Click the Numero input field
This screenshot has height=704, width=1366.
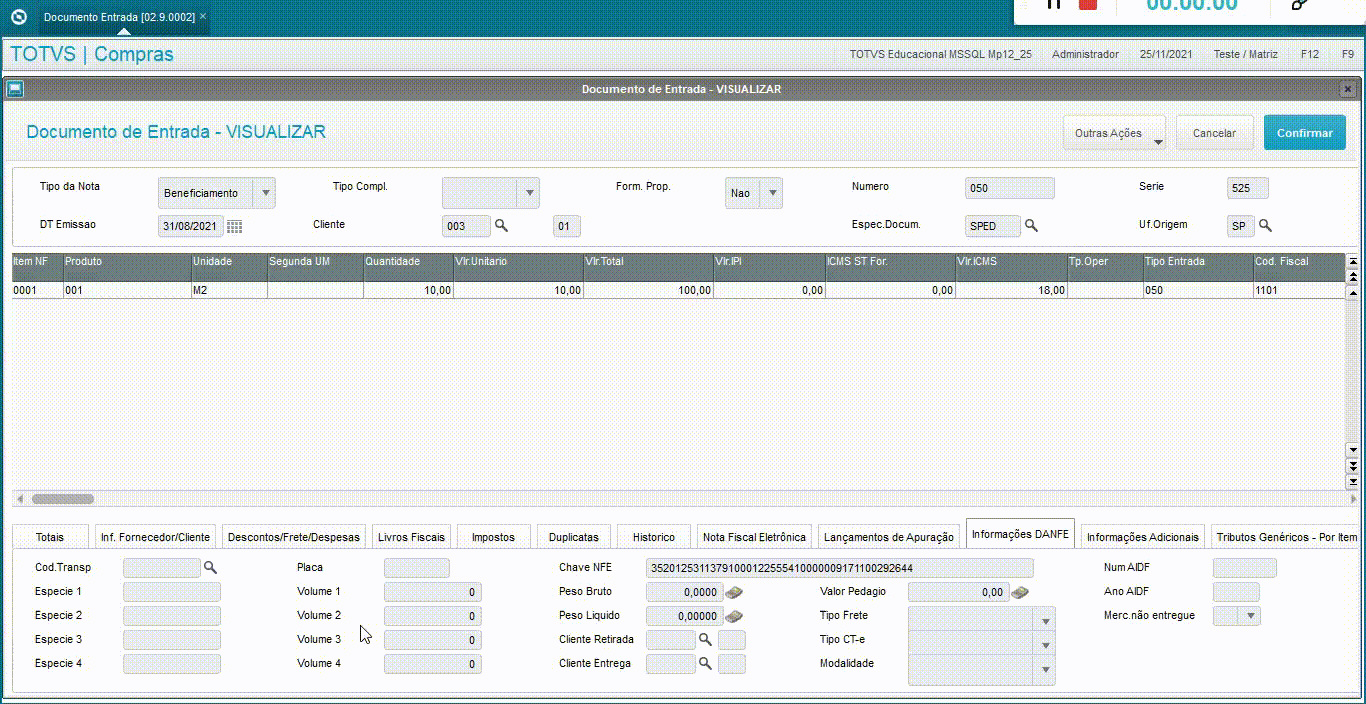tap(1009, 188)
